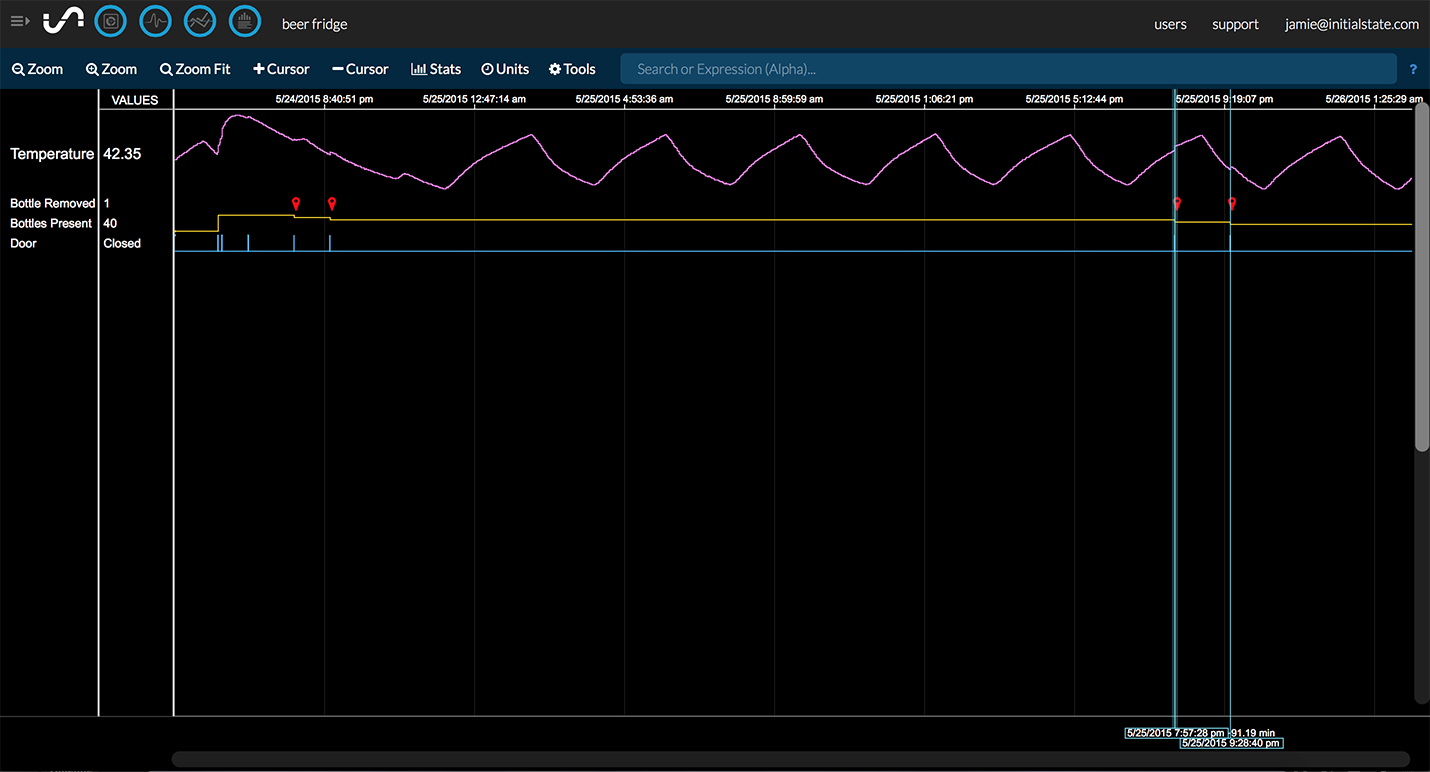
Task: Open the Tools menu
Action: coord(572,69)
